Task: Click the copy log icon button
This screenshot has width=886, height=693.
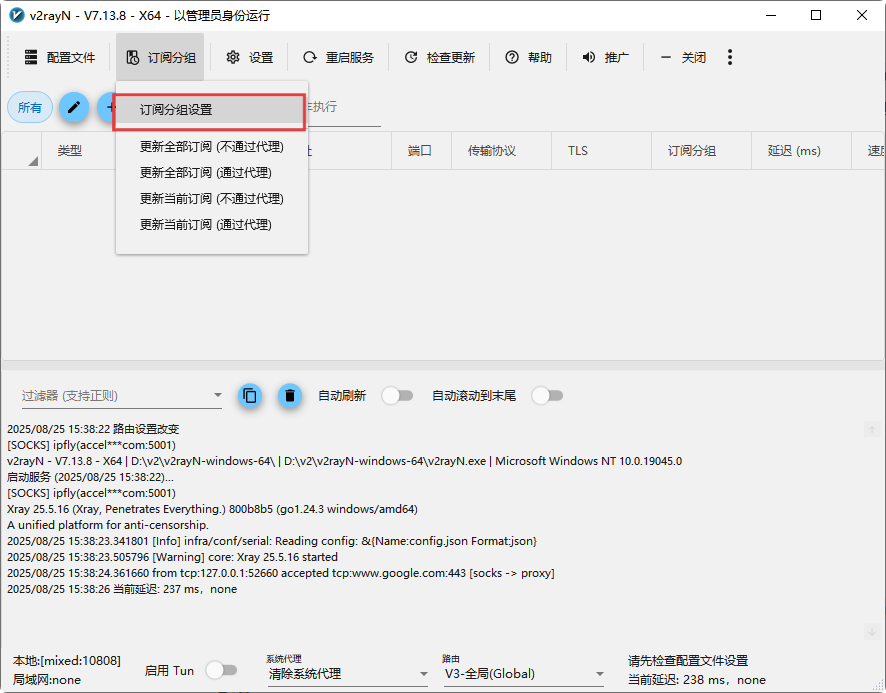Action: (250, 396)
